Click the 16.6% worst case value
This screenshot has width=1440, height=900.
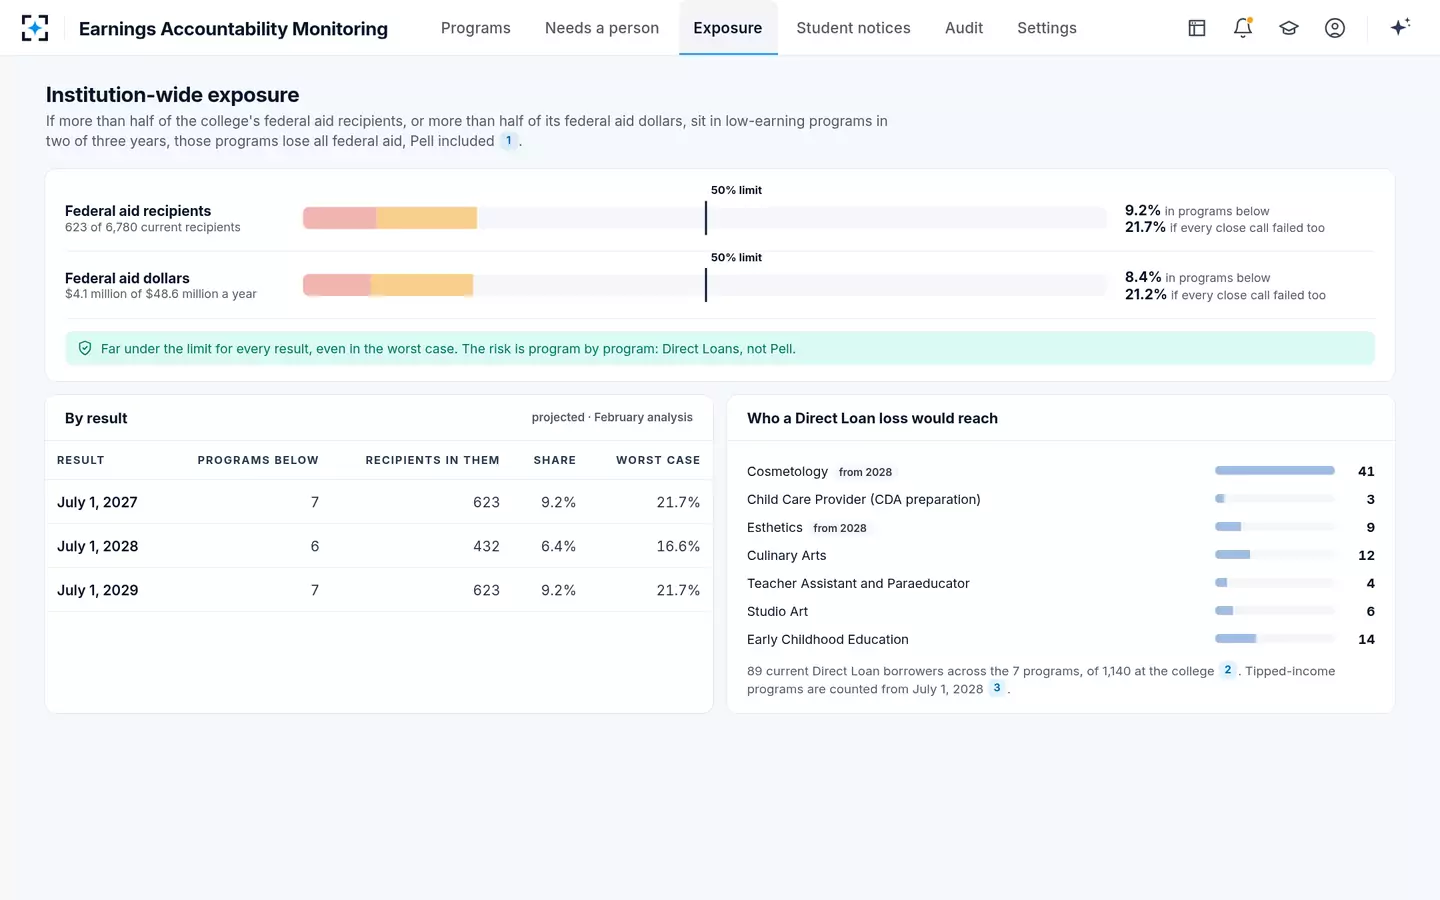[x=678, y=546]
